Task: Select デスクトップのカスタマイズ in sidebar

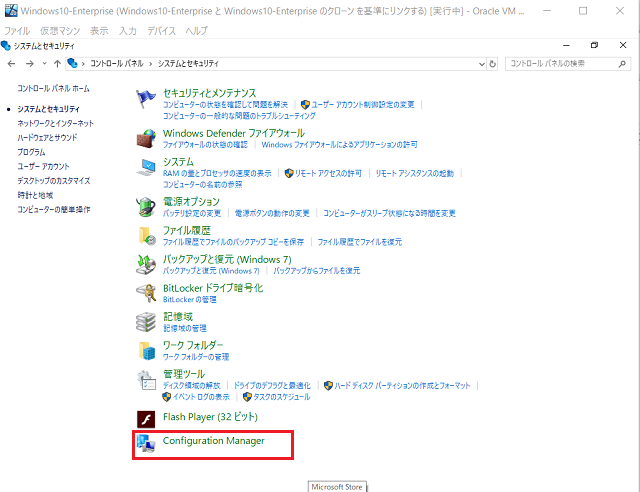Action: 53,180
